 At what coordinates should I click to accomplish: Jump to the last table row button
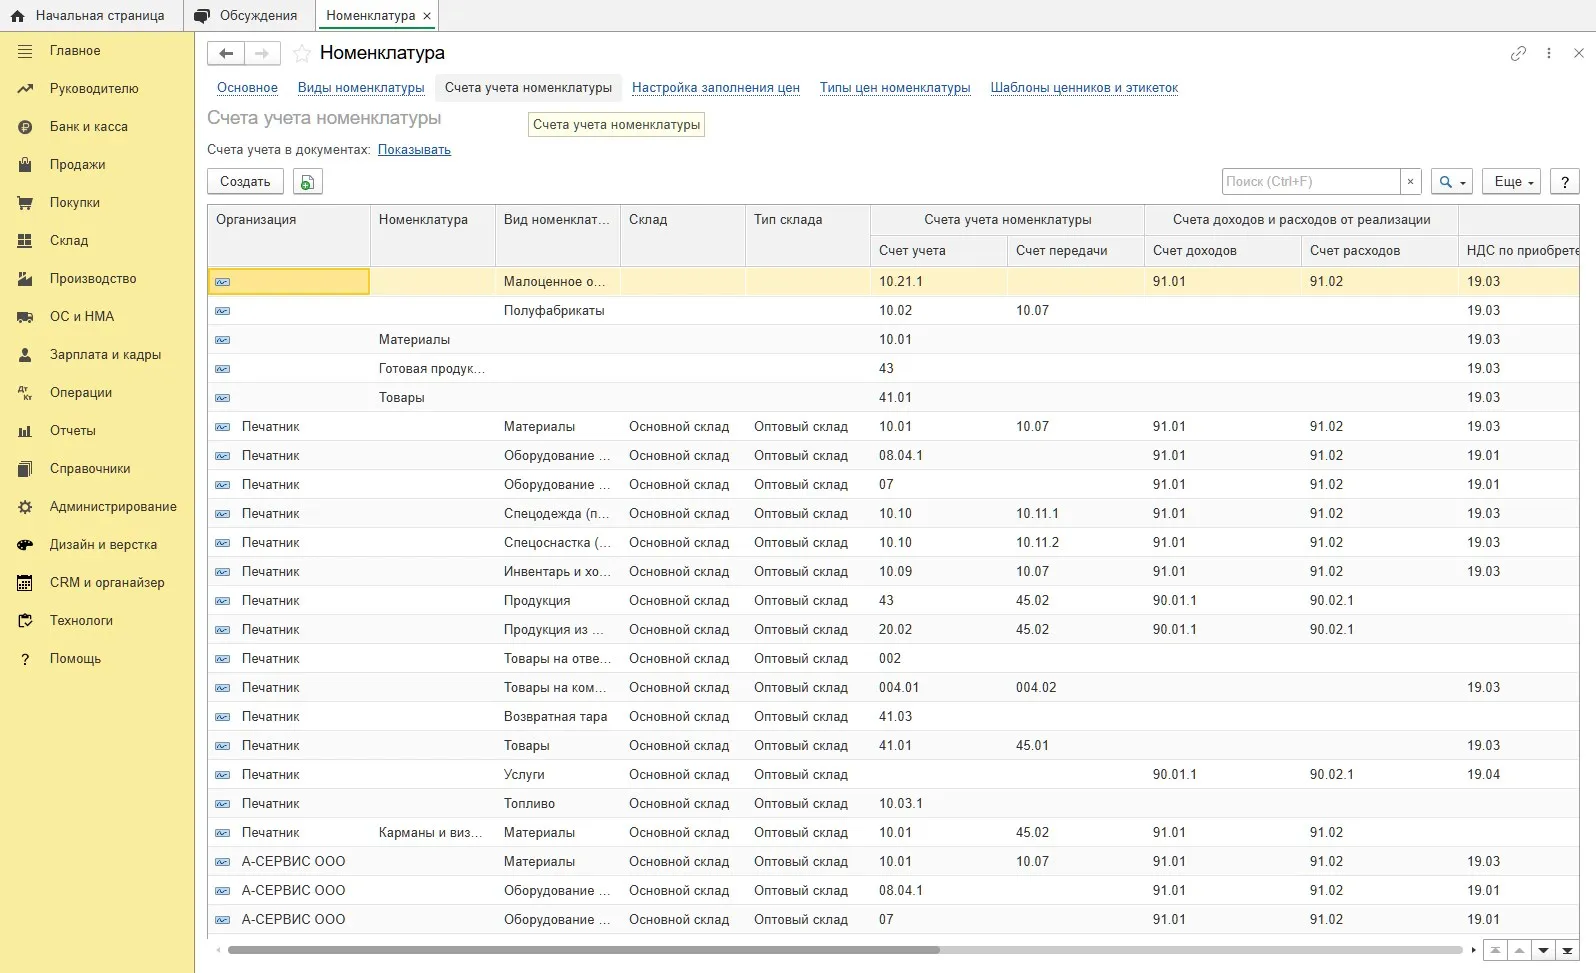point(1567,950)
